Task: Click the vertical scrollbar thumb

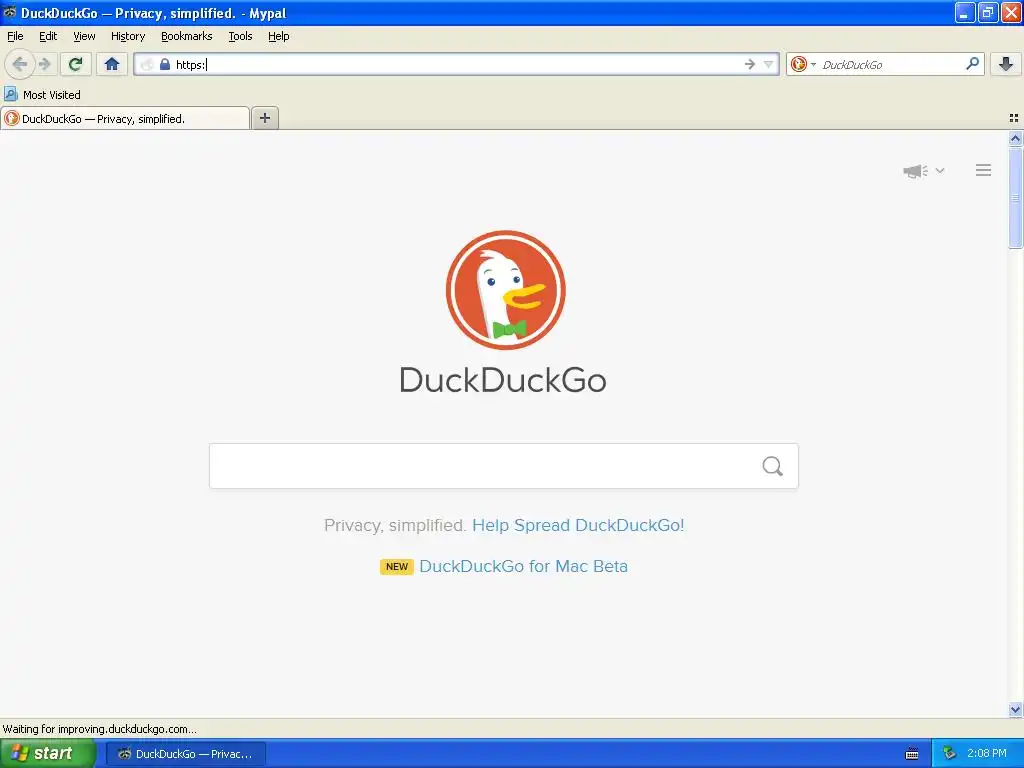Action: (x=1015, y=197)
